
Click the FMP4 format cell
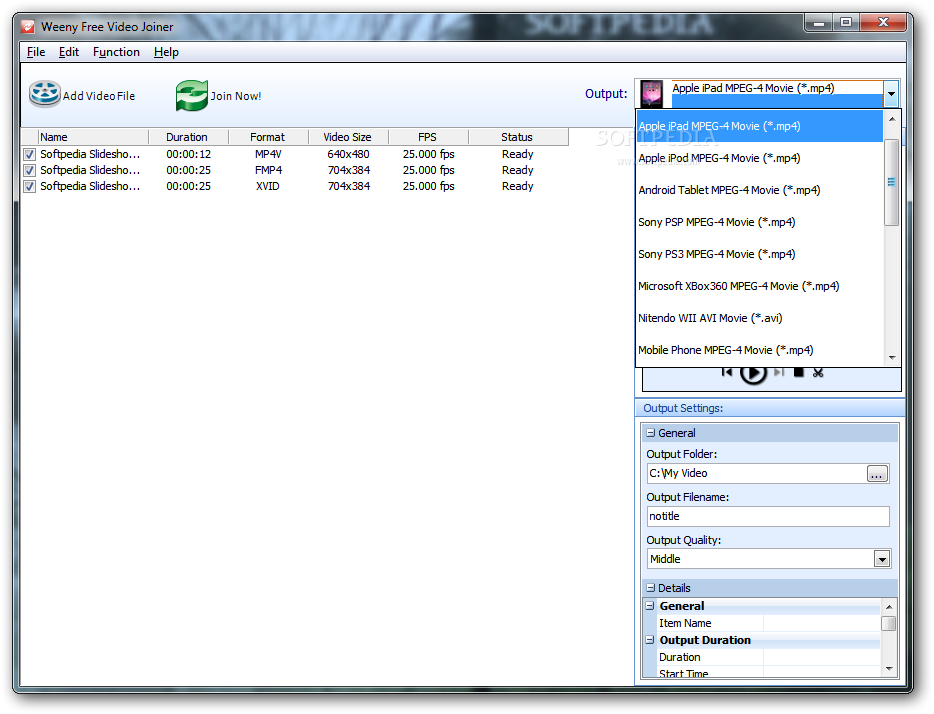click(268, 170)
